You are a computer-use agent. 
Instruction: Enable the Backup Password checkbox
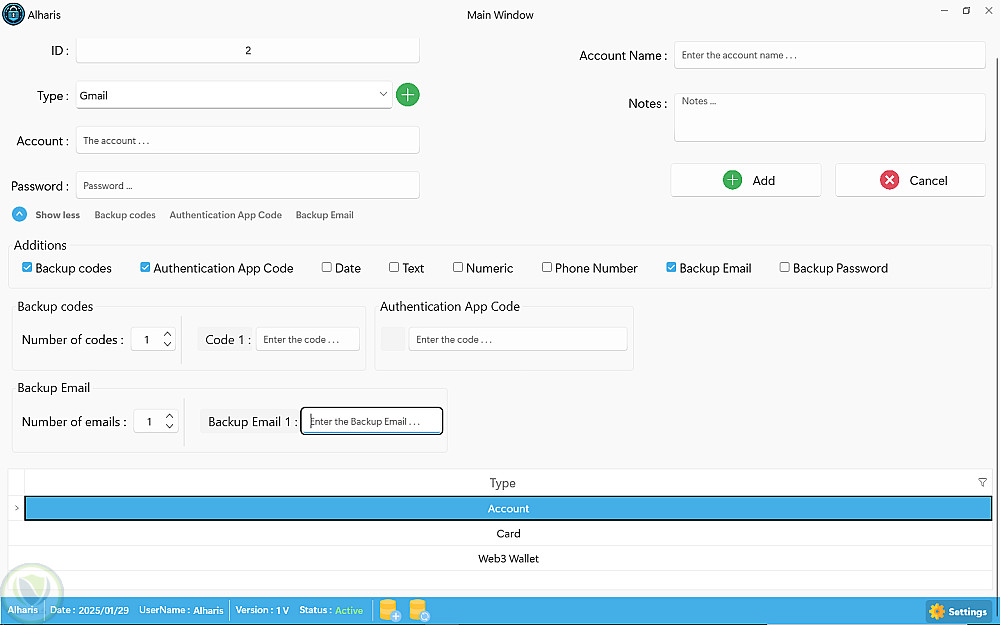click(784, 268)
